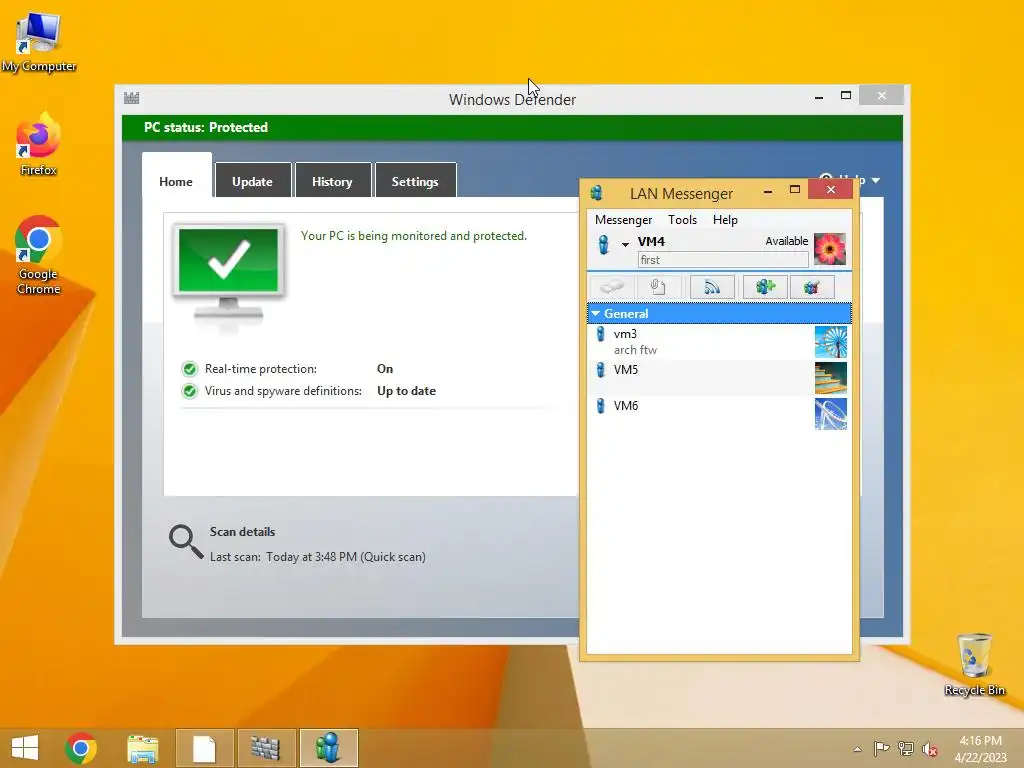Open the Help menu in LAN Messenger
The image size is (1024, 768).
tap(725, 220)
